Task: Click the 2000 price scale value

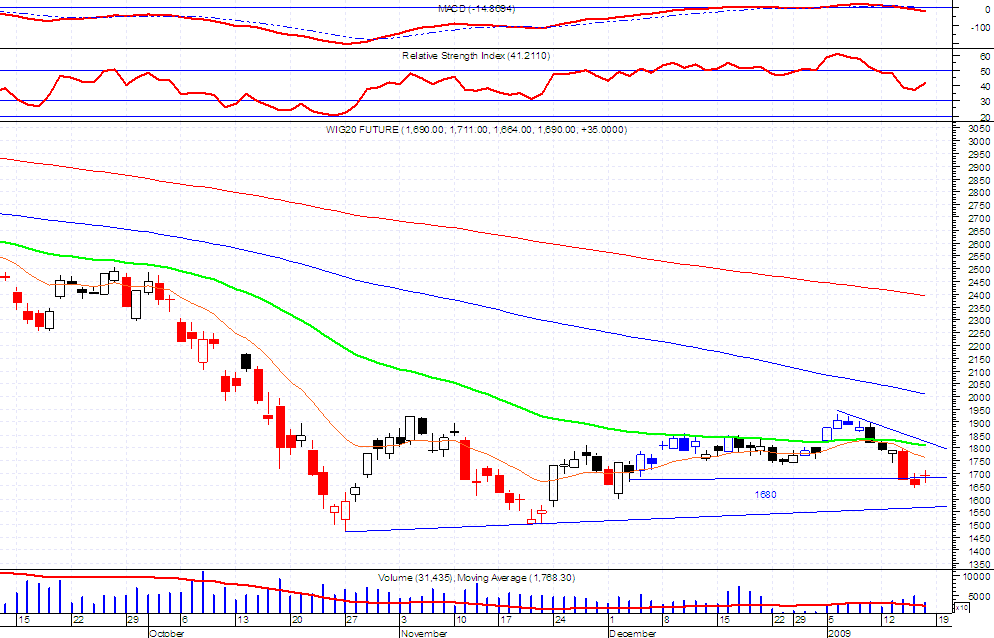Action: pyautogui.click(x=979, y=398)
